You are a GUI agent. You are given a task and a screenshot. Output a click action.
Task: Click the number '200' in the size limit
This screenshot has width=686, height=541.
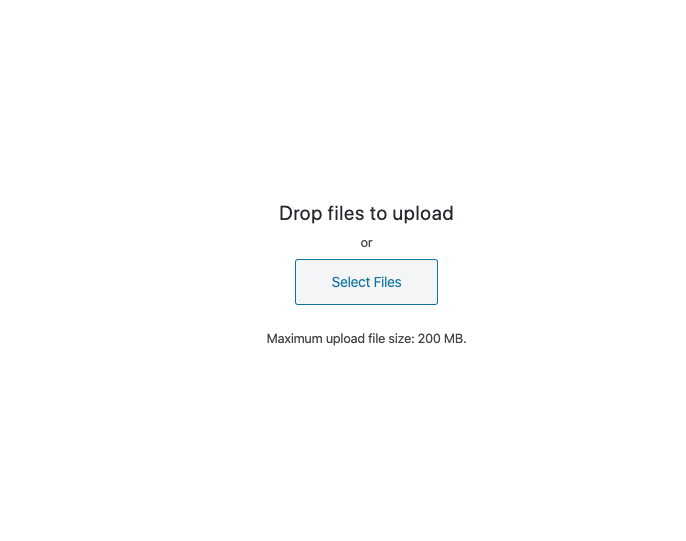429,339
